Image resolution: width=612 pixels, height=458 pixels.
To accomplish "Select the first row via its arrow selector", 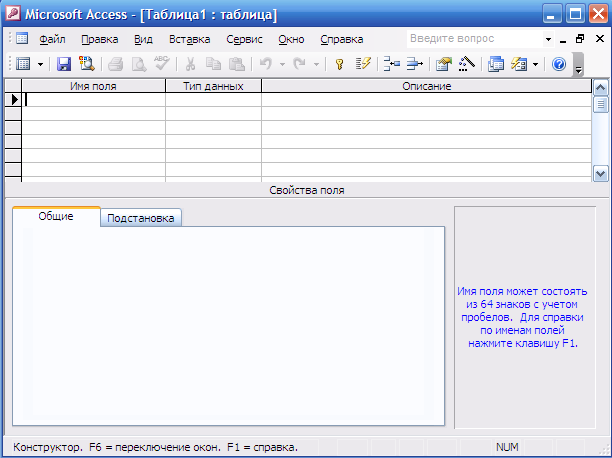I will click(13, 100).
